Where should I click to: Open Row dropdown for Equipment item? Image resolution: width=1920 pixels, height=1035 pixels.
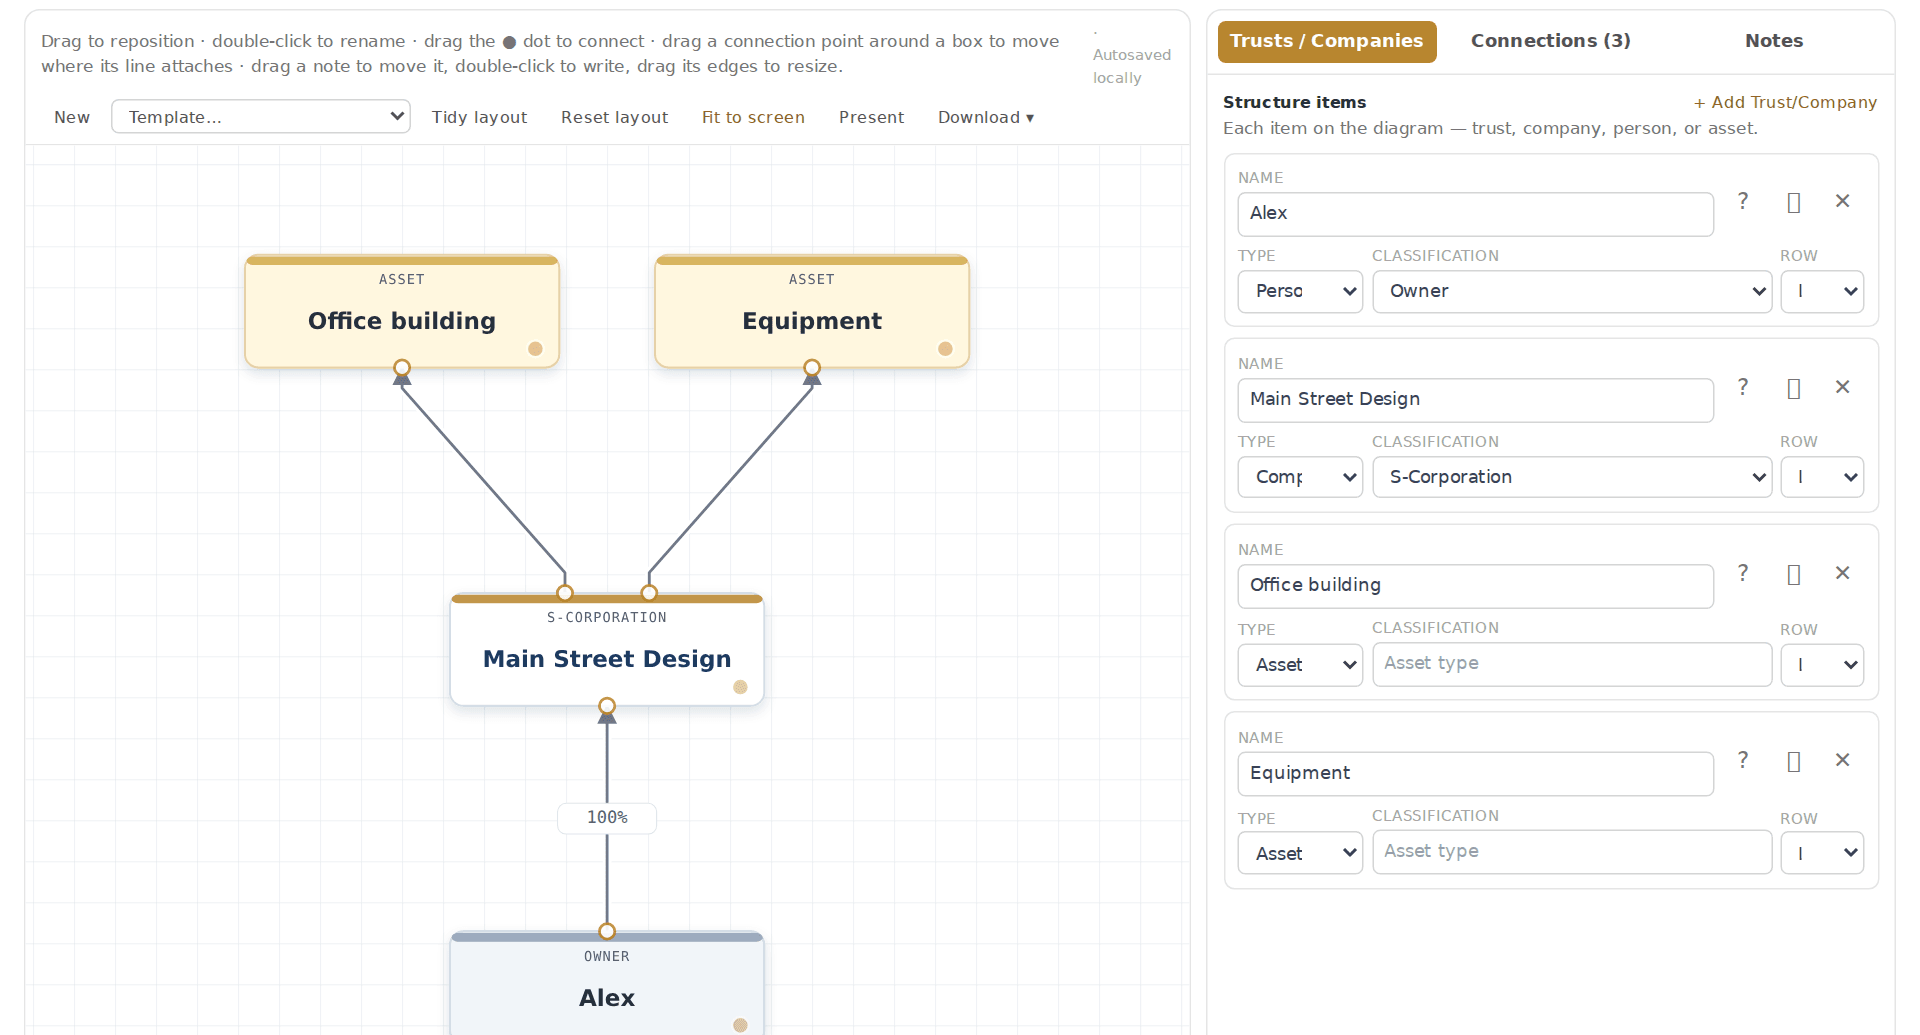(1822, 853)
